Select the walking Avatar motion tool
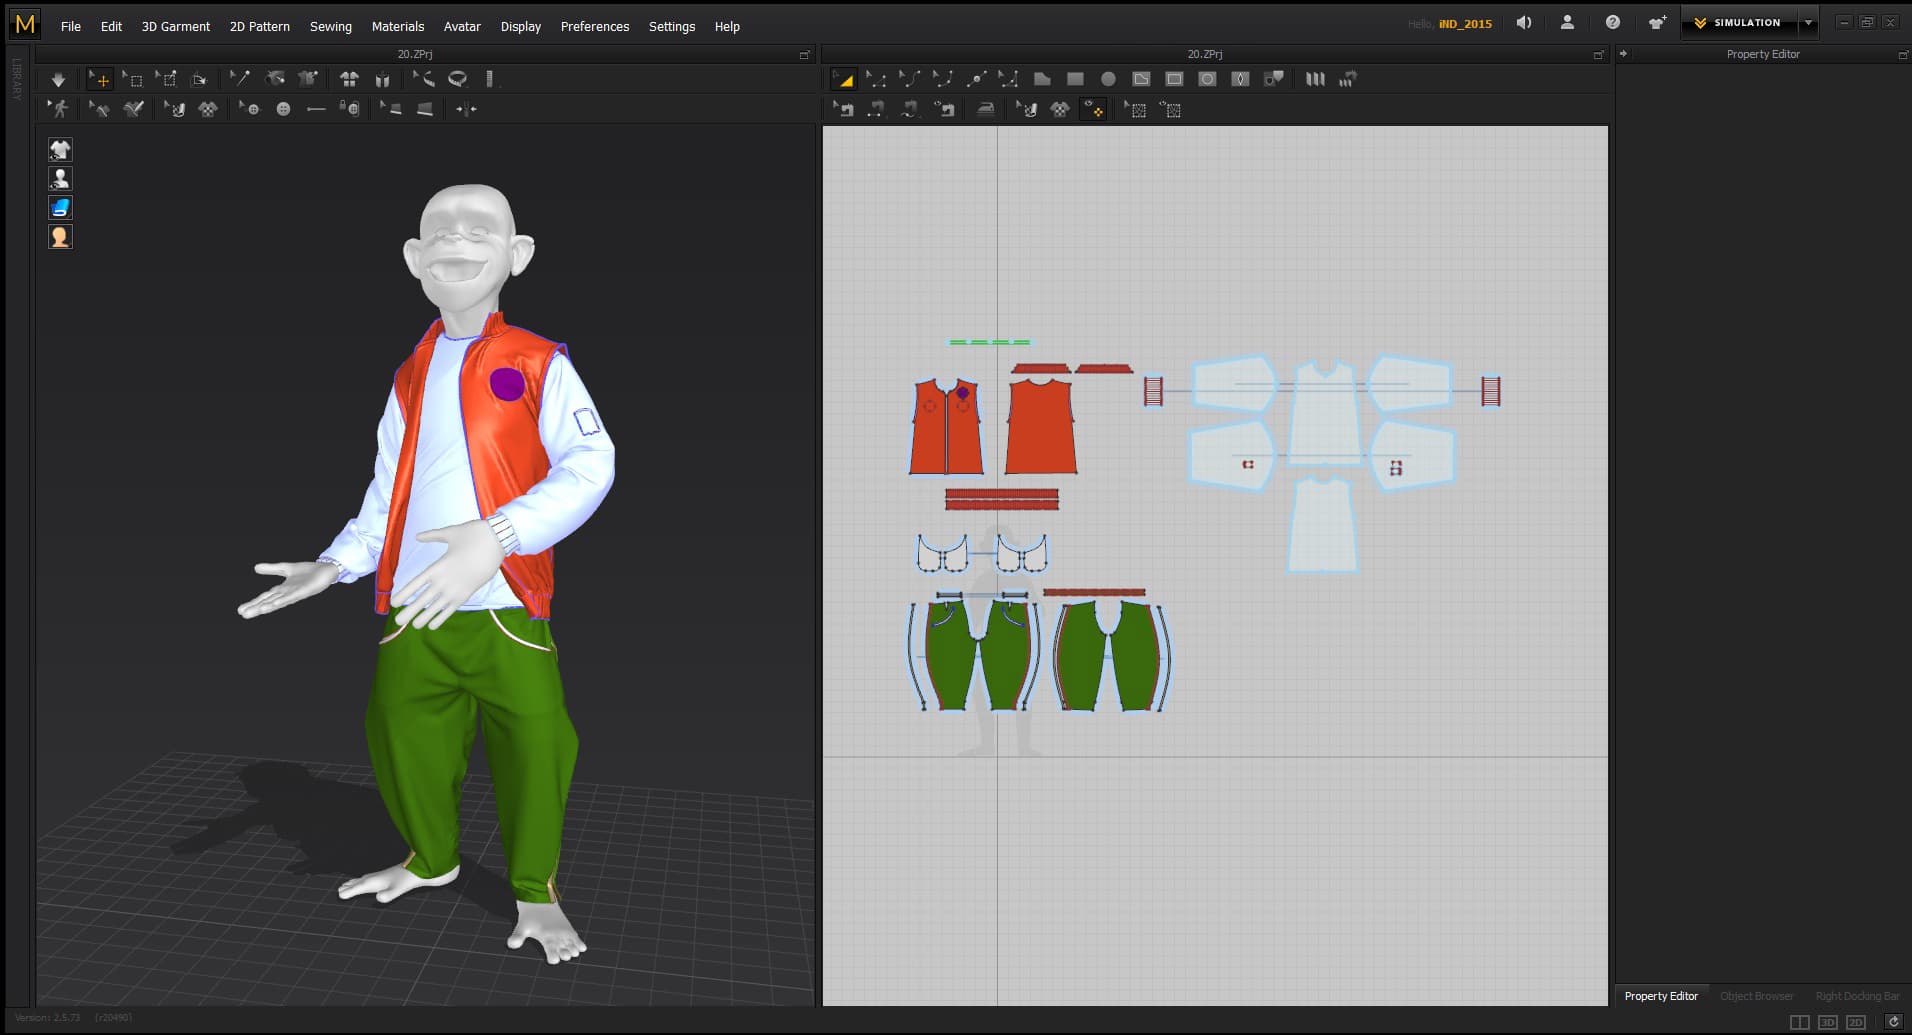The width and height of the screenshot is (1912, 1035). 59,109
